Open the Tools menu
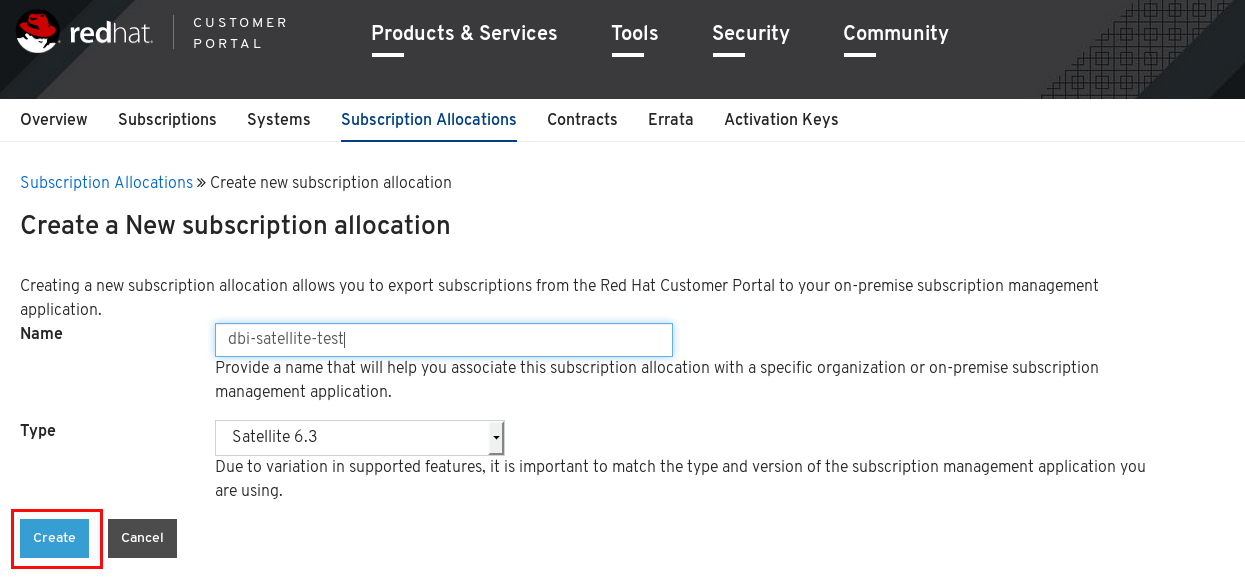 click(635, 33)
